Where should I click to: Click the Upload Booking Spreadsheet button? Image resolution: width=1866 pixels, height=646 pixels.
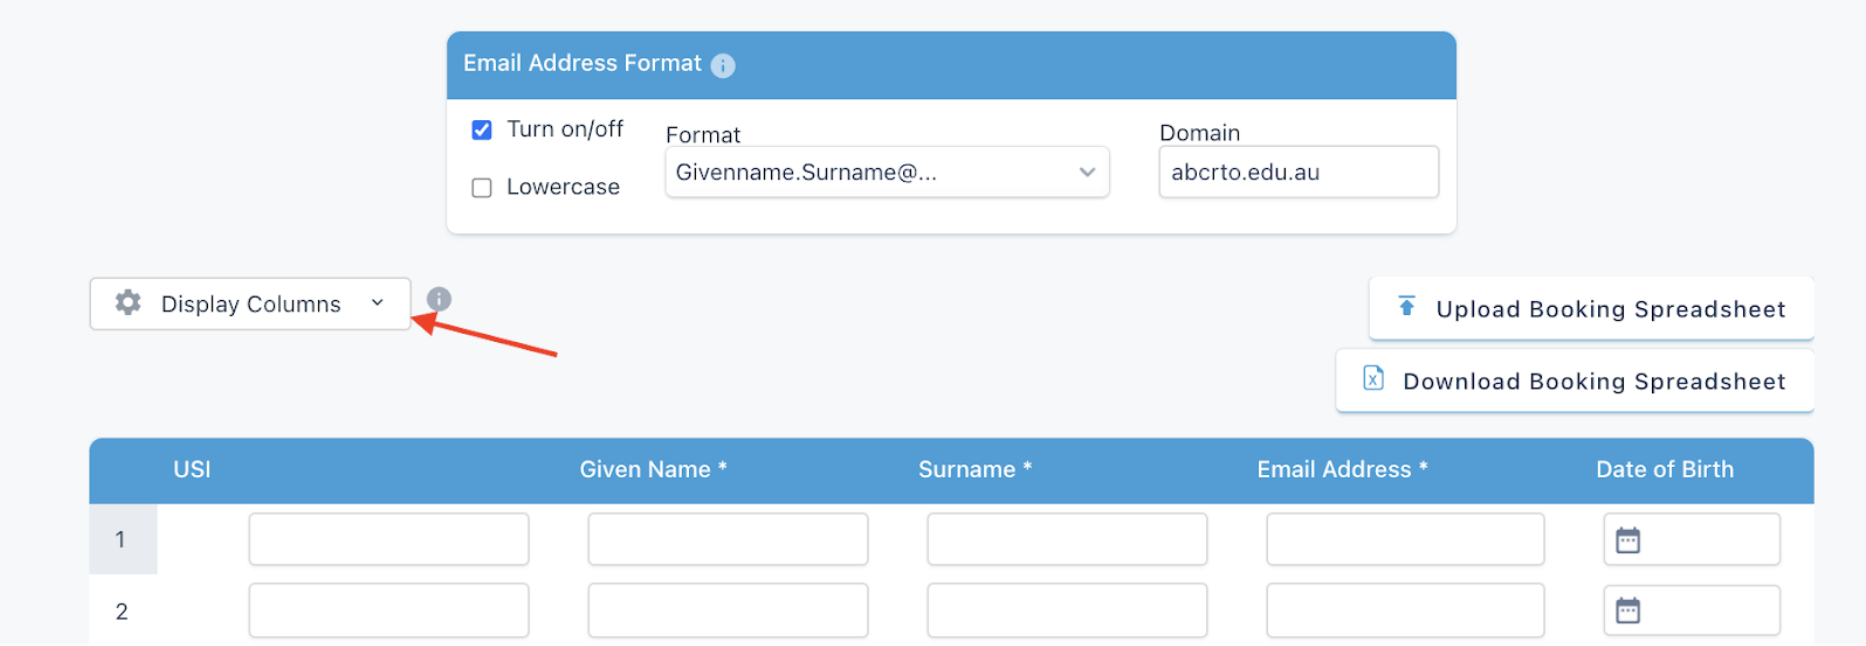[1591, 308]
